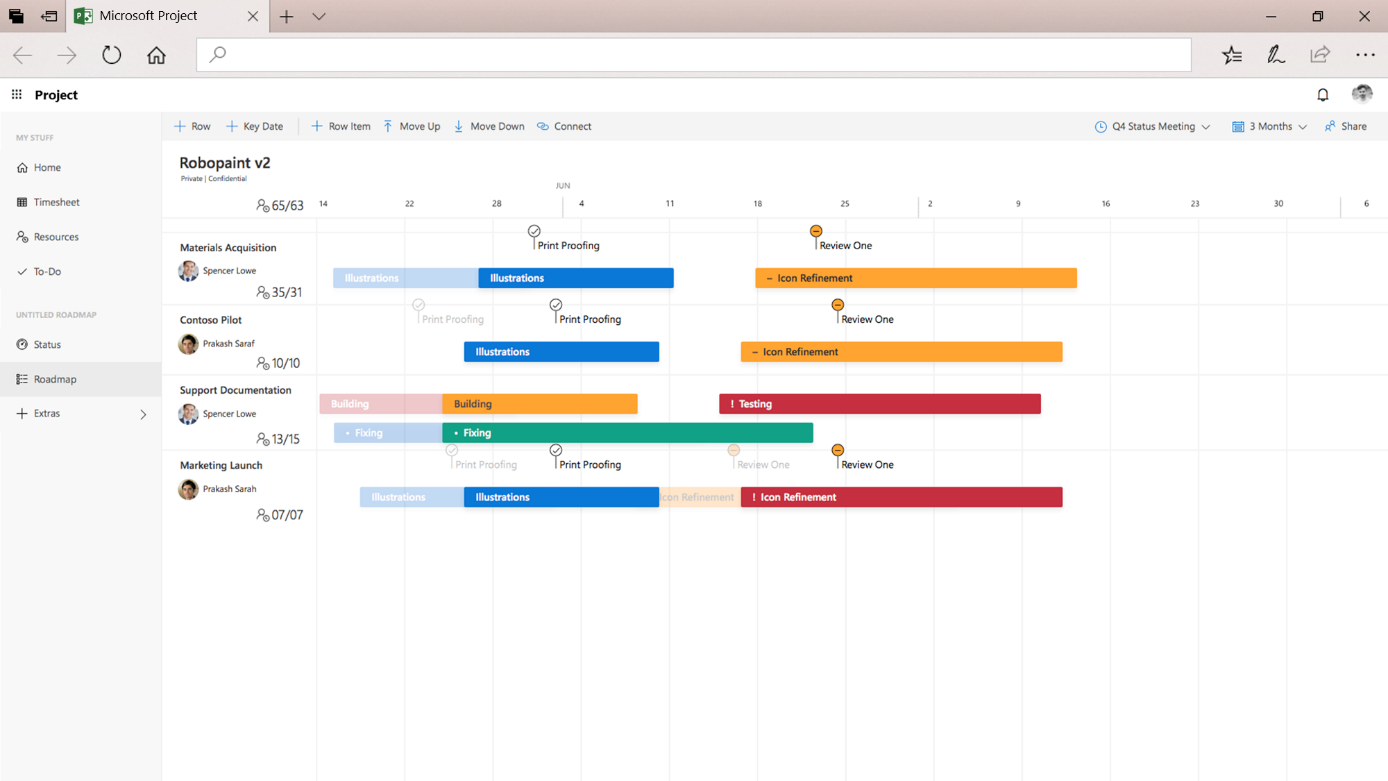Click Prakash Saraf avatar in Contoso Pilot
Viewport: 1388px width, 781px height.
(x=188, y=344)
